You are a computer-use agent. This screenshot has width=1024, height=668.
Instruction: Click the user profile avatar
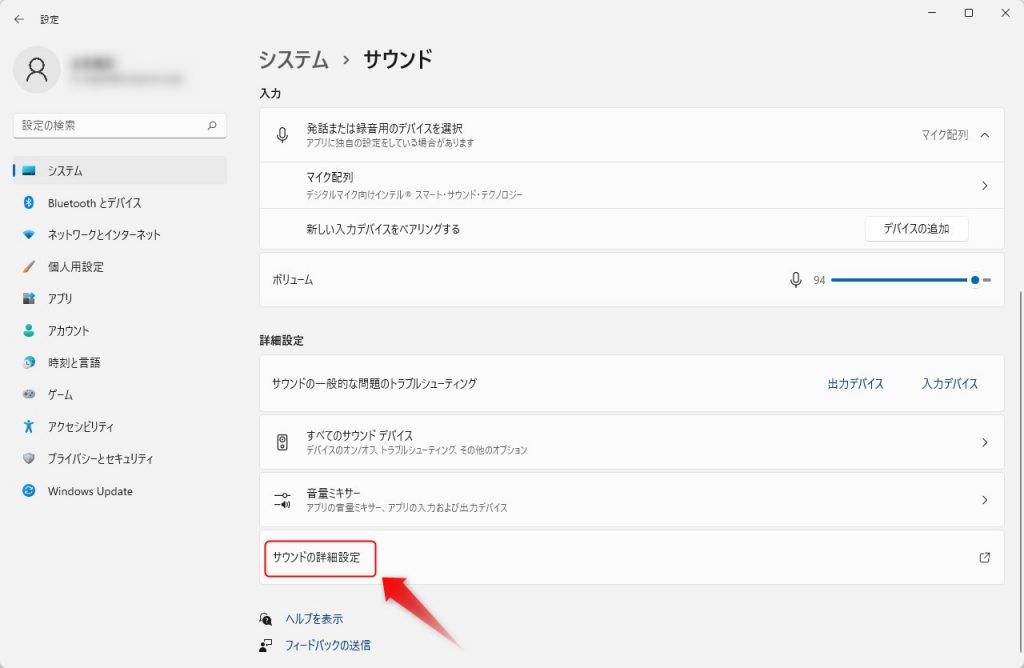click(37, 69)
